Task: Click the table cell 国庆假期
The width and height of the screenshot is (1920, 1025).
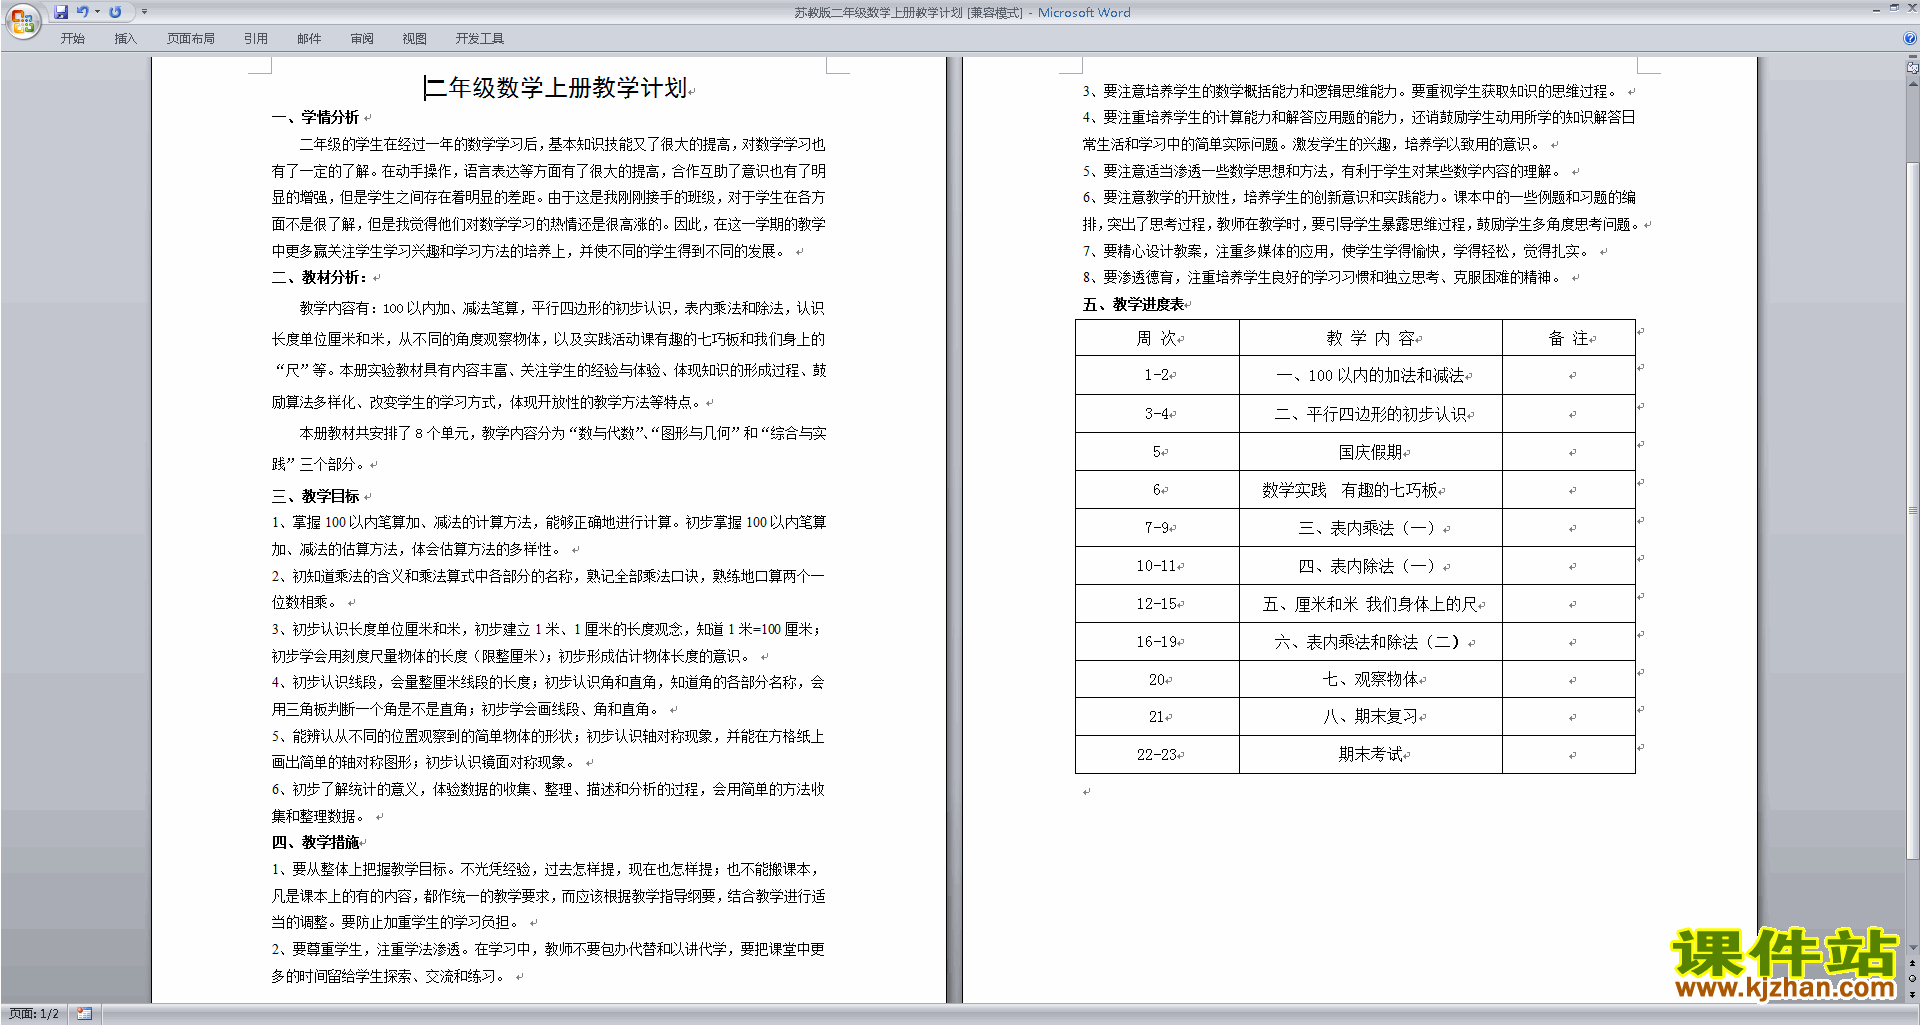Action: [x=1370, y=452]
